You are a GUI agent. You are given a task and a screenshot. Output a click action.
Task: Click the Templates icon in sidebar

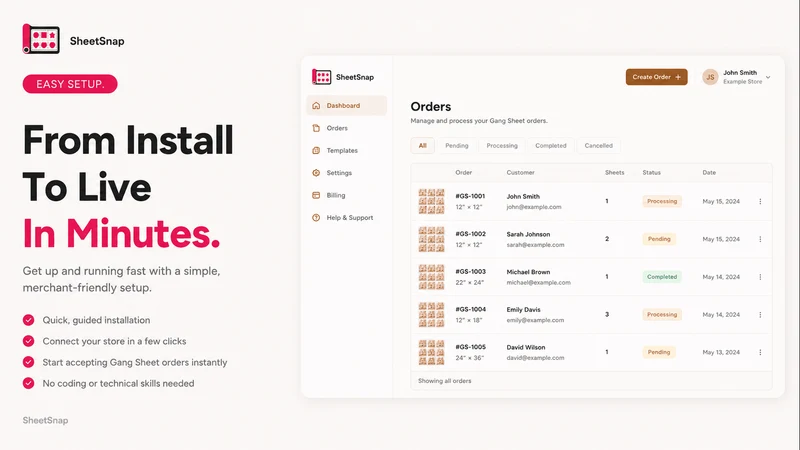point(316,151)
